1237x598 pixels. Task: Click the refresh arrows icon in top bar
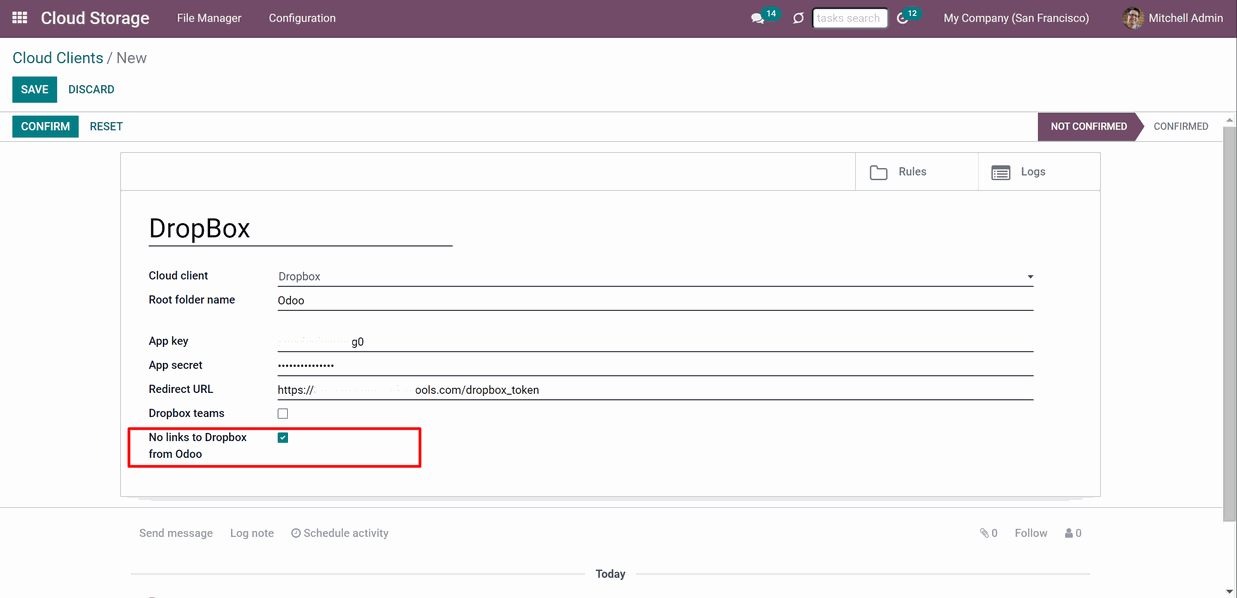(x=798, y=19)
